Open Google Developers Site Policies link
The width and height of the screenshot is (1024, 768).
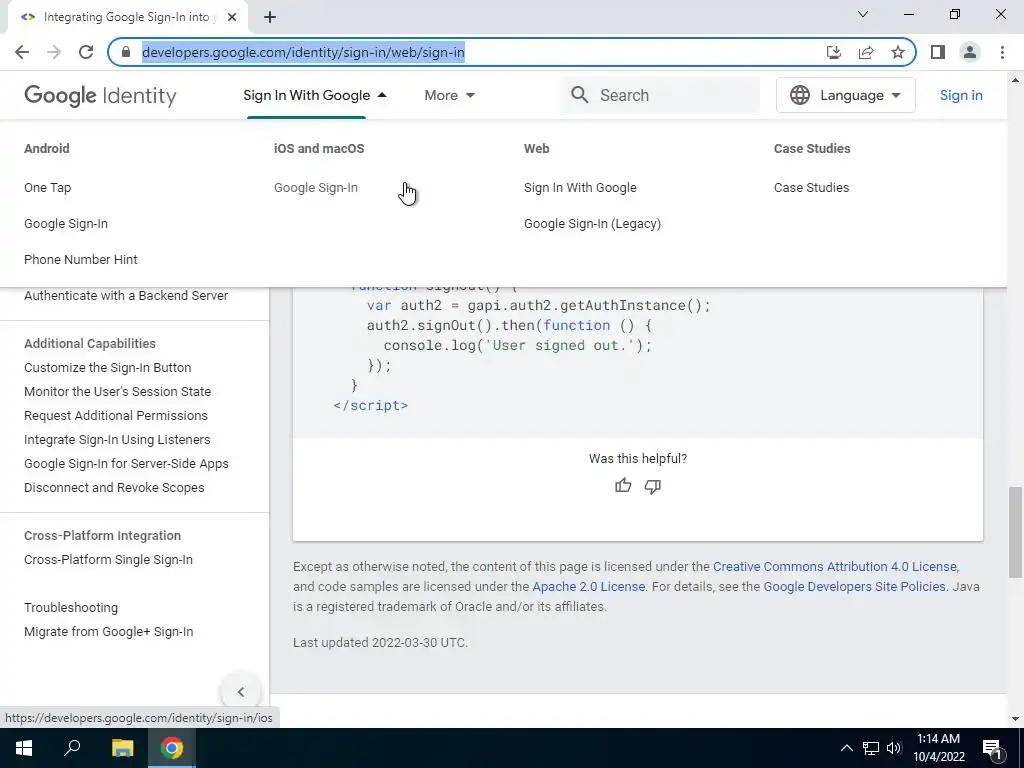tap(854, 586)
